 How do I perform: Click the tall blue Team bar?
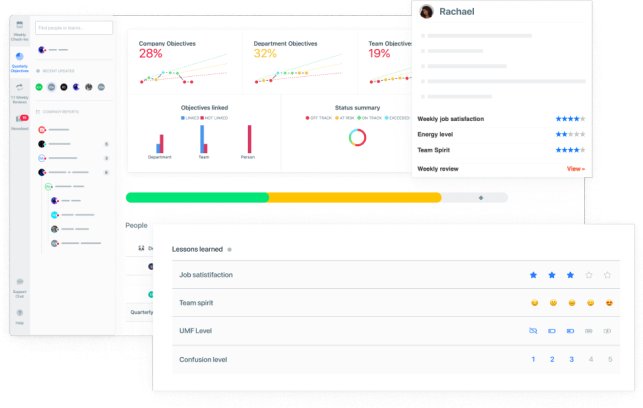coord(202,139)
